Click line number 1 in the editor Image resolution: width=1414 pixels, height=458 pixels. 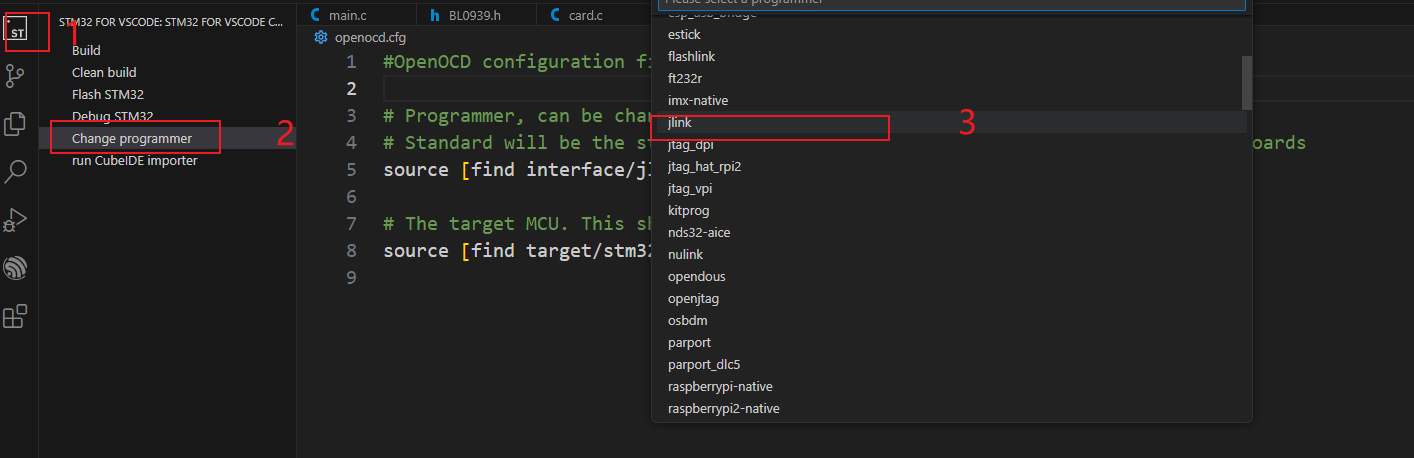point(350,62)
